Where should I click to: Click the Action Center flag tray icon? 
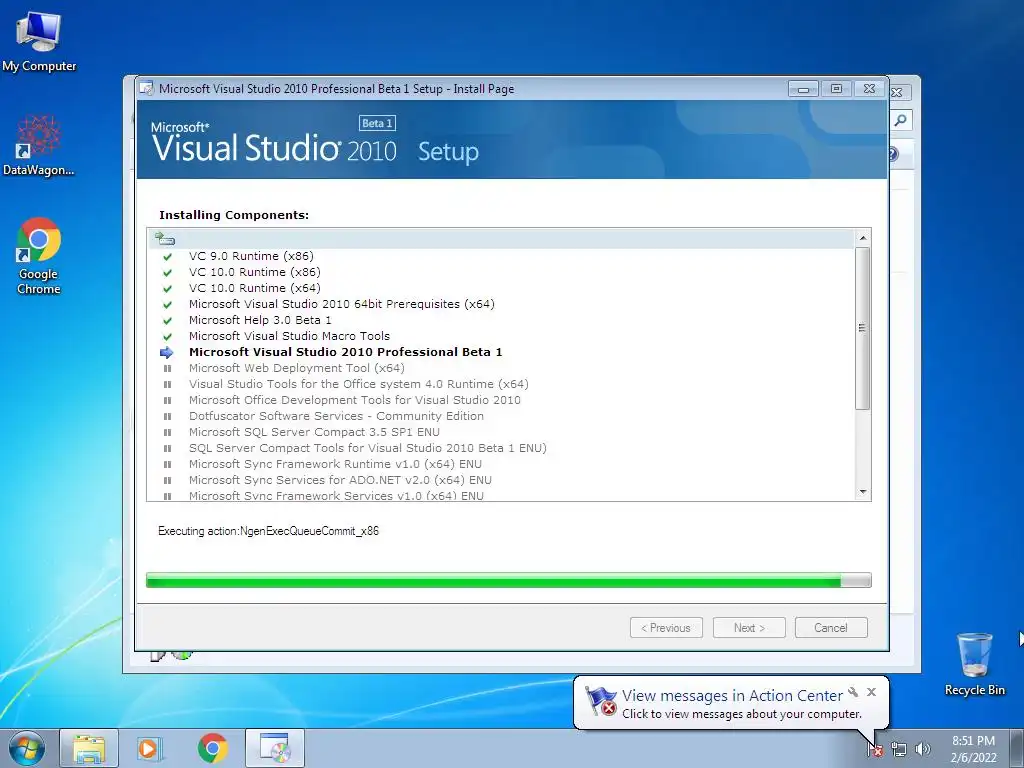coord(875,749)
